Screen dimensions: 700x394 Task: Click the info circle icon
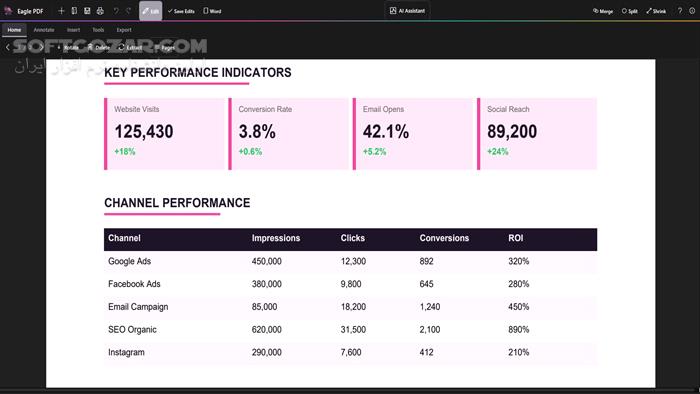(x=692, y=11)
